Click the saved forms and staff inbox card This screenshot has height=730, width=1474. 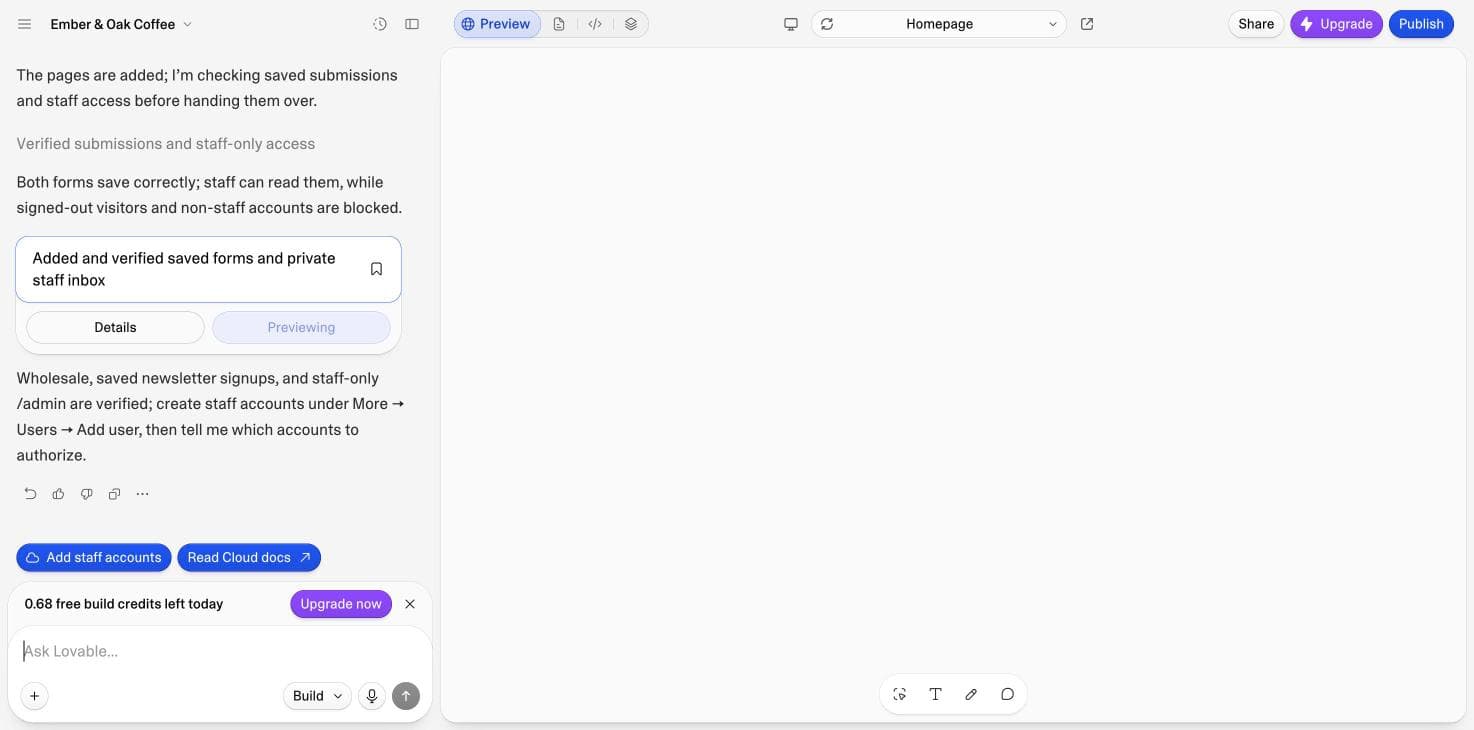(x=208, y=269)
